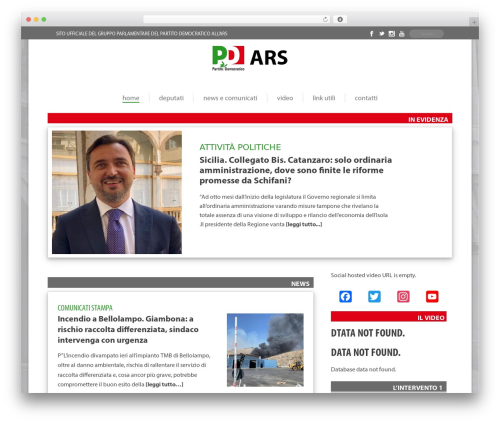This screenshot has height=423, width=500.
Task: Click the L'INTERVENTO 1 header
Action: tap(389, 387)
